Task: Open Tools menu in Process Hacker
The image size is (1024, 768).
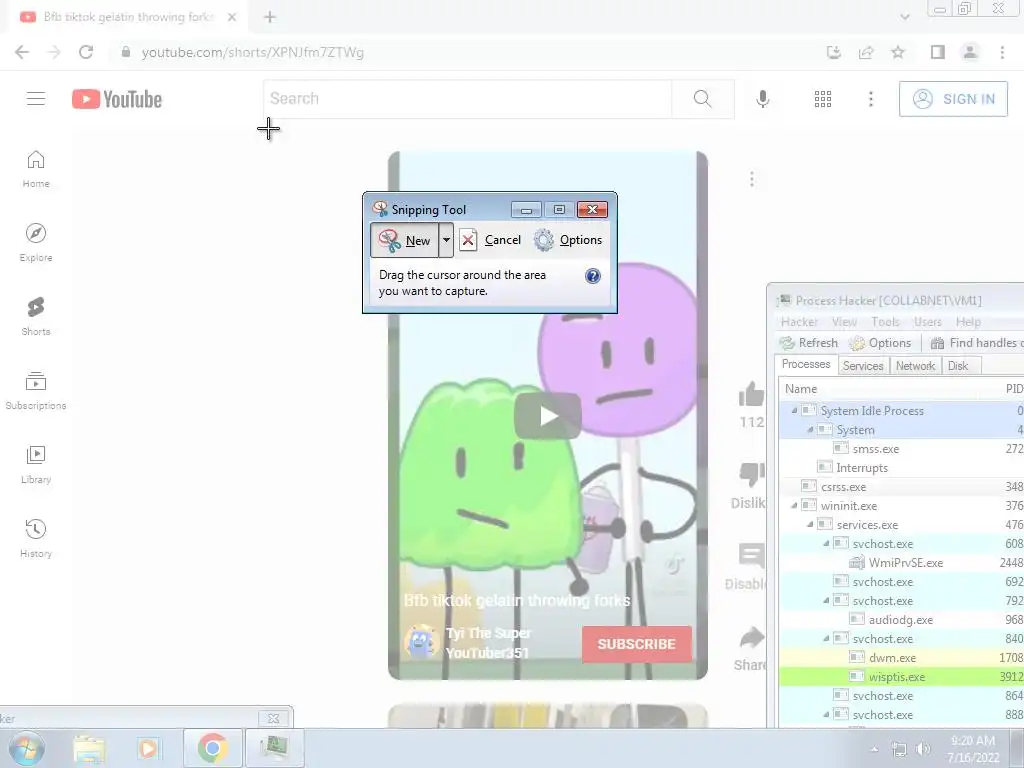Action: (x=885, y=322)
